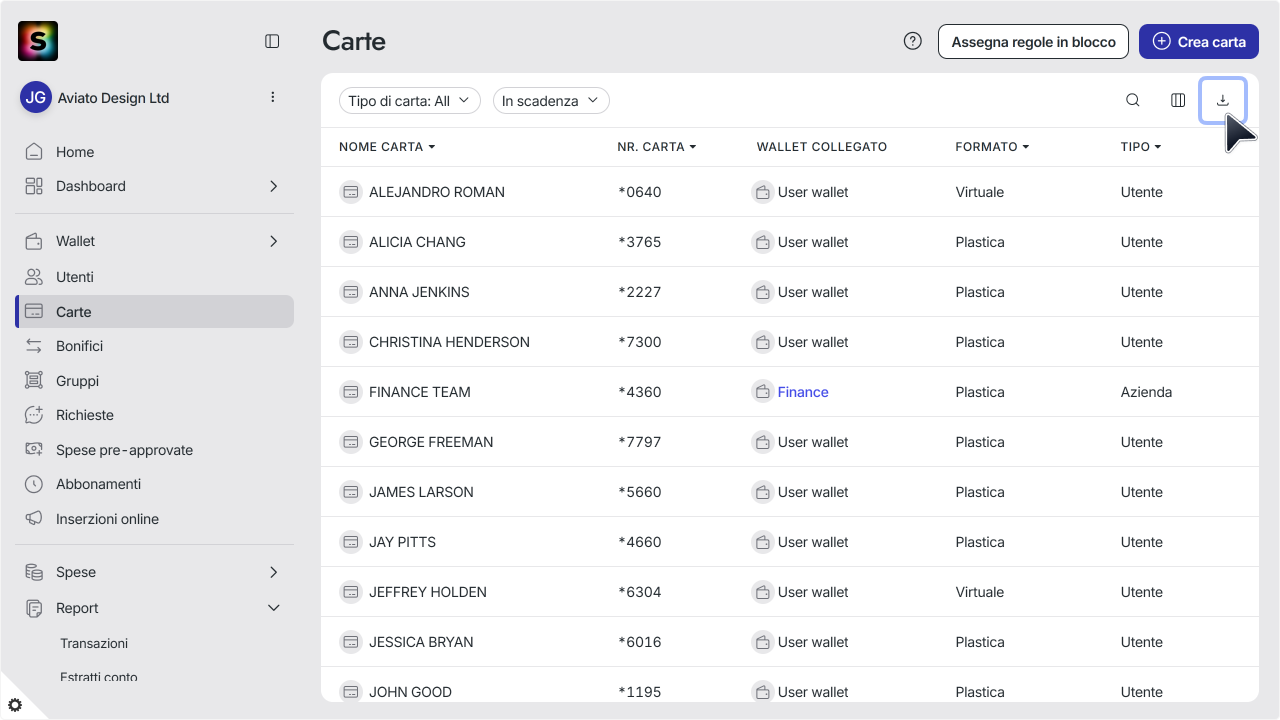This screenshot has height=720, width=1280.
Task: Select Carte in the sidebar
Action: coord(154,312)
